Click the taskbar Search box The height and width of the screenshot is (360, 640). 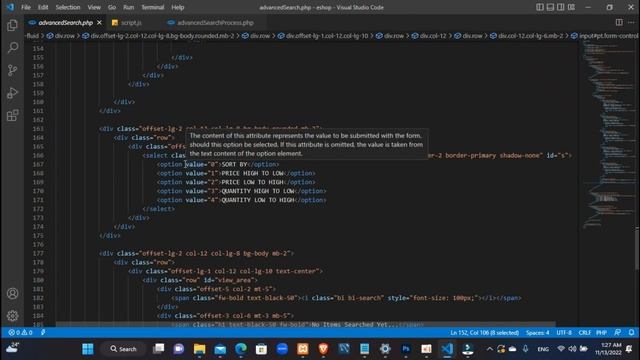(123, 349)
